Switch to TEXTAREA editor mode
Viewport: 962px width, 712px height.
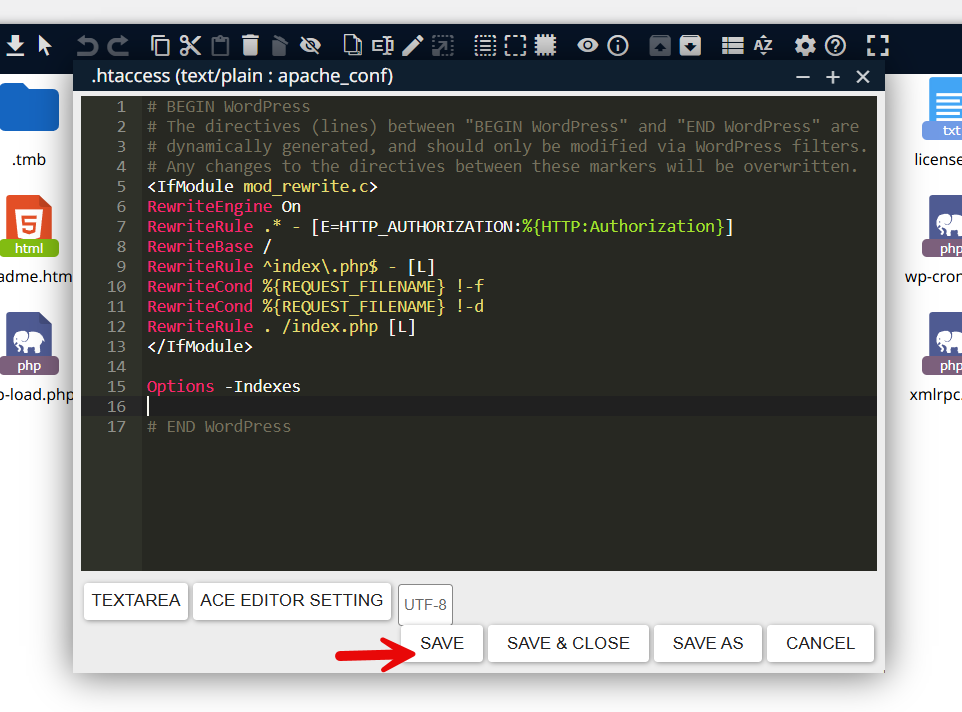pyautogui.click(x=135, y=601)
